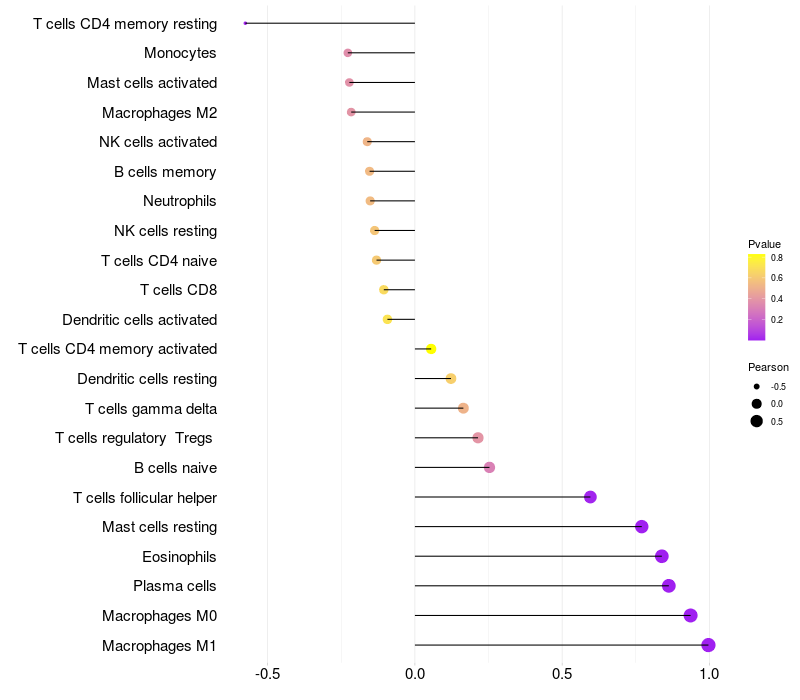Click the Monocytes pink data point
Viewport: 800px width, 700px height.
tap(347, 53)
